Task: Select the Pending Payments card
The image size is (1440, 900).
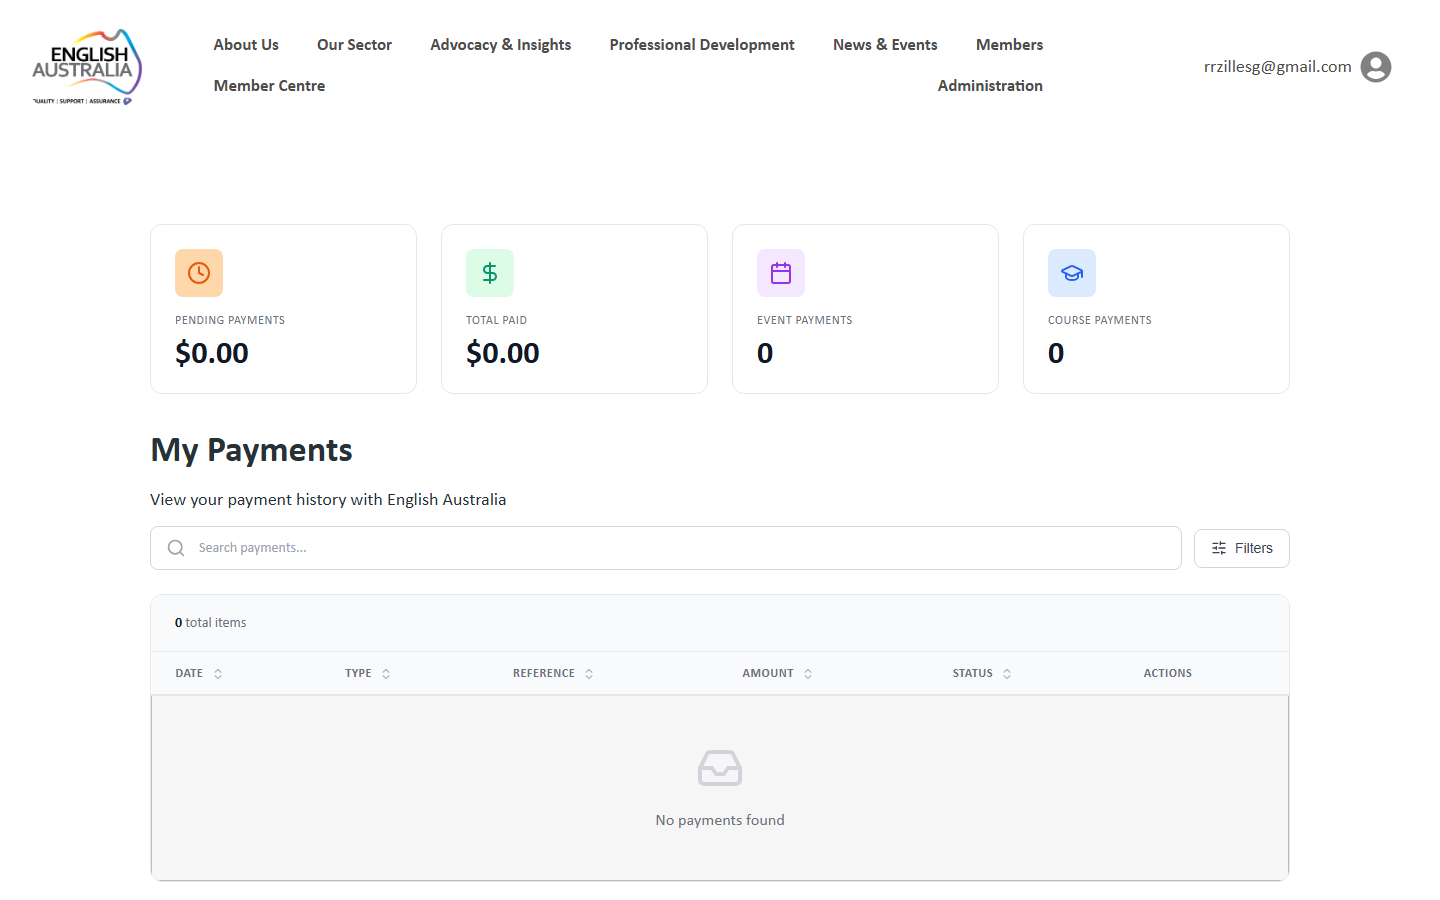Action: (x=283, y=309)
